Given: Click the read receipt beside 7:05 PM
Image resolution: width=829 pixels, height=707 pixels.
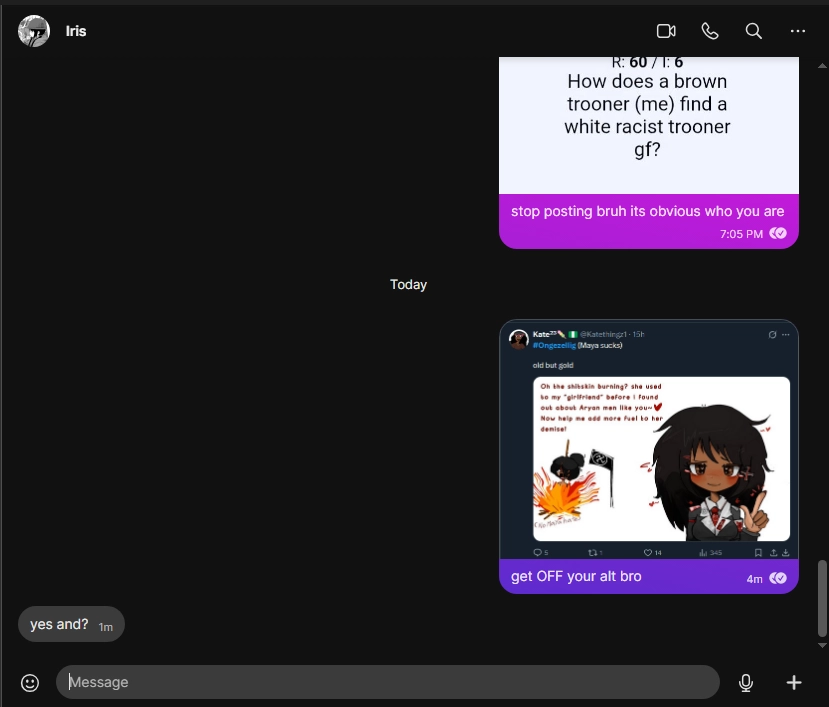Looking at the screenshot, I should (x=778, y=234).
